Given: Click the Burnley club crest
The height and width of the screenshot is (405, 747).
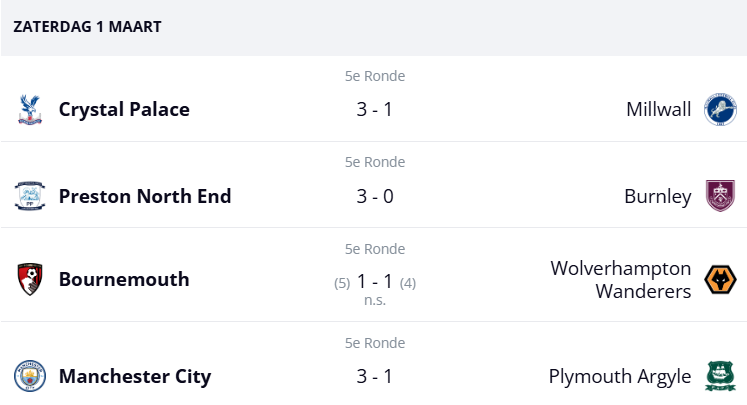Looking at the screenshot, I should [x=720, y=196].
